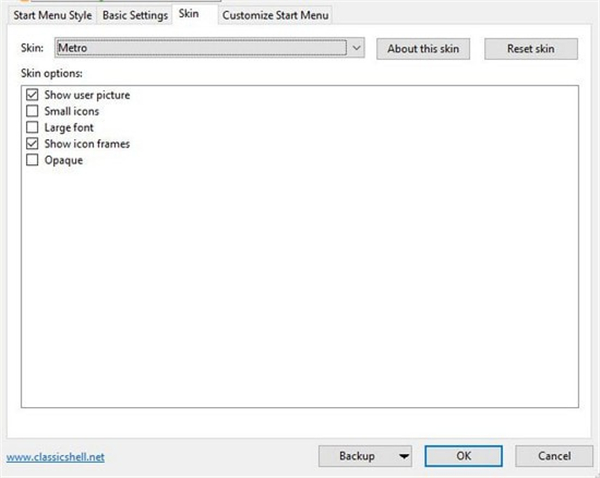
Task: Open the www.classicshell.net link
Action: coord(55,457)
